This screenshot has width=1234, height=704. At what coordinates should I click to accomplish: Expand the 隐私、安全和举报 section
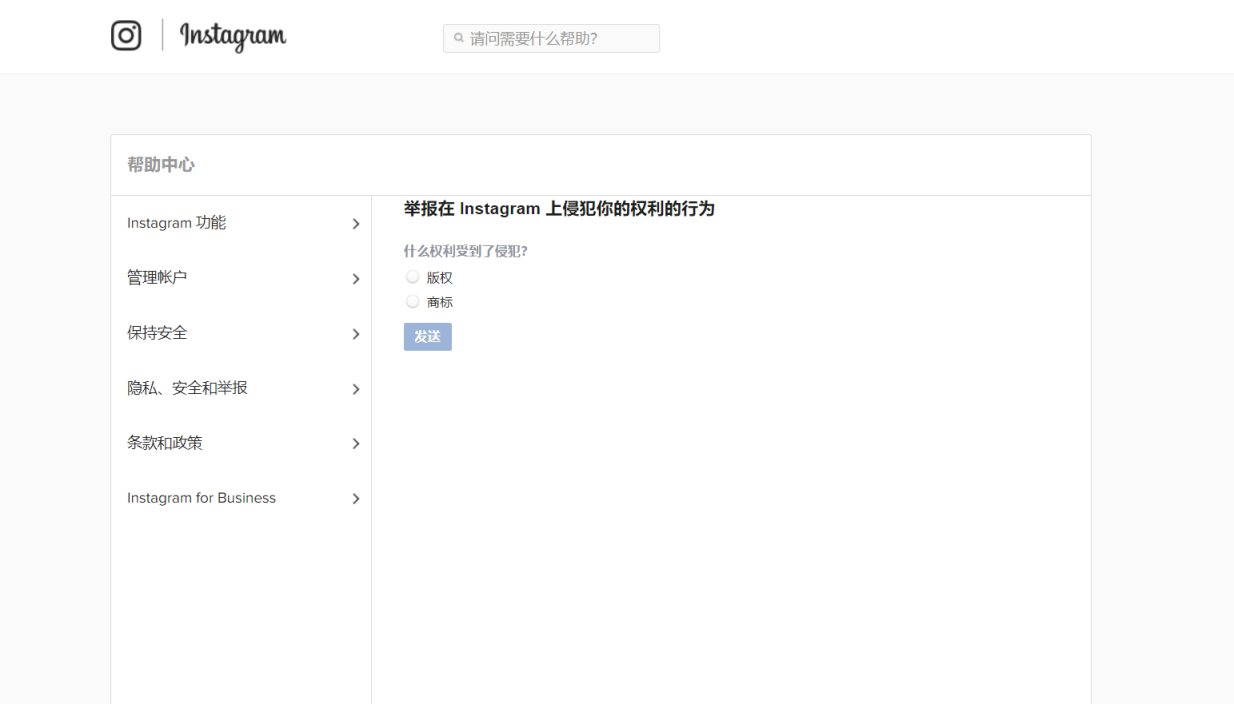click(355, 388)
